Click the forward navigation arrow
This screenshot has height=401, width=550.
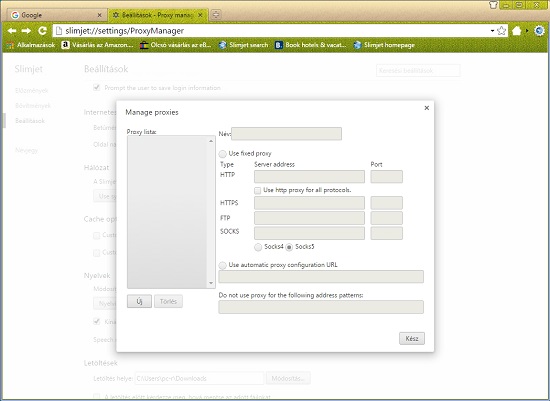pos(26,31)
